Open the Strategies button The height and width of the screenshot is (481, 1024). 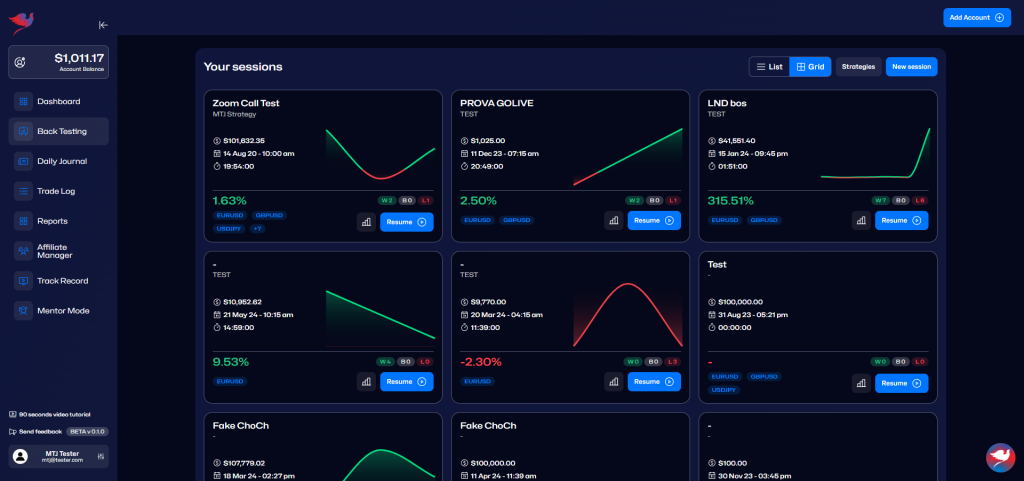(x=858, y=67)
